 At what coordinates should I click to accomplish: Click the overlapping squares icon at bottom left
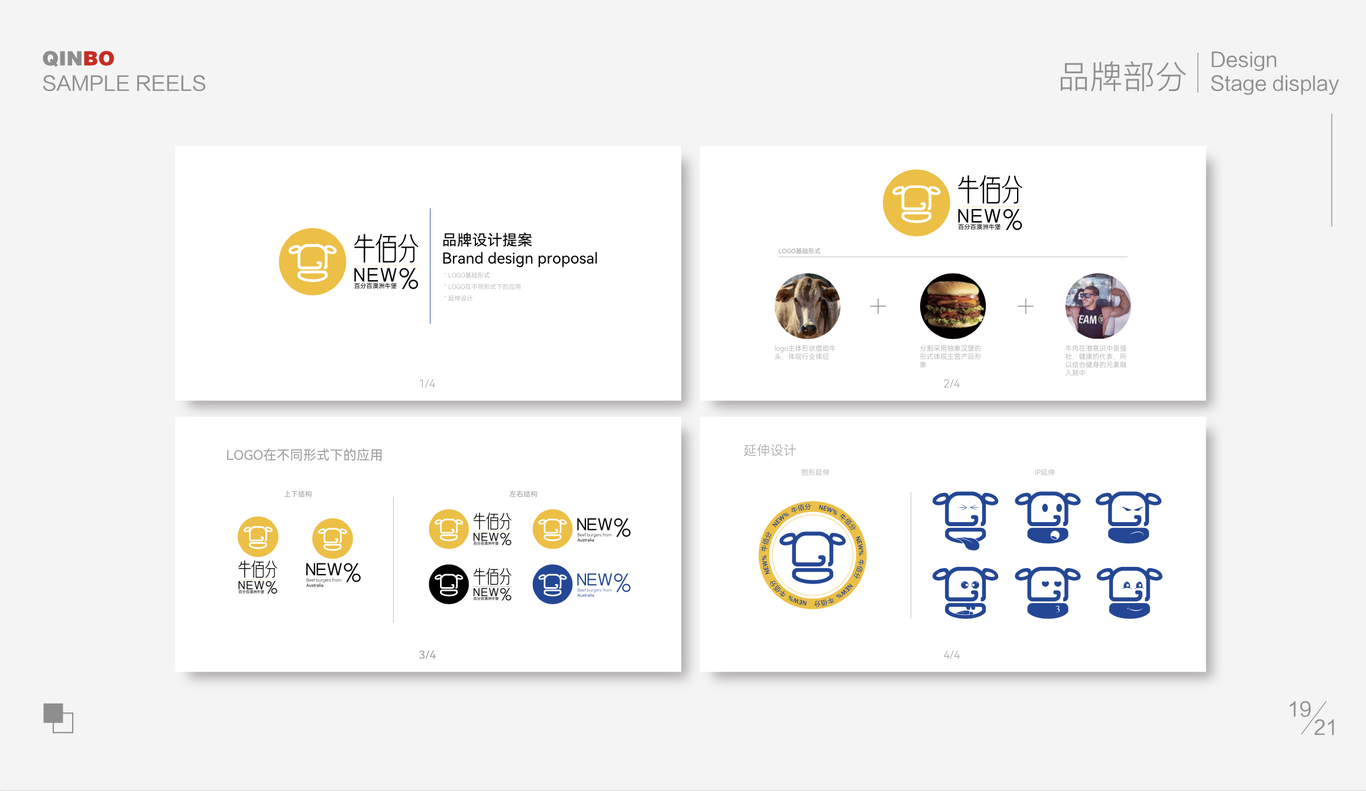[x=58, y=718]
